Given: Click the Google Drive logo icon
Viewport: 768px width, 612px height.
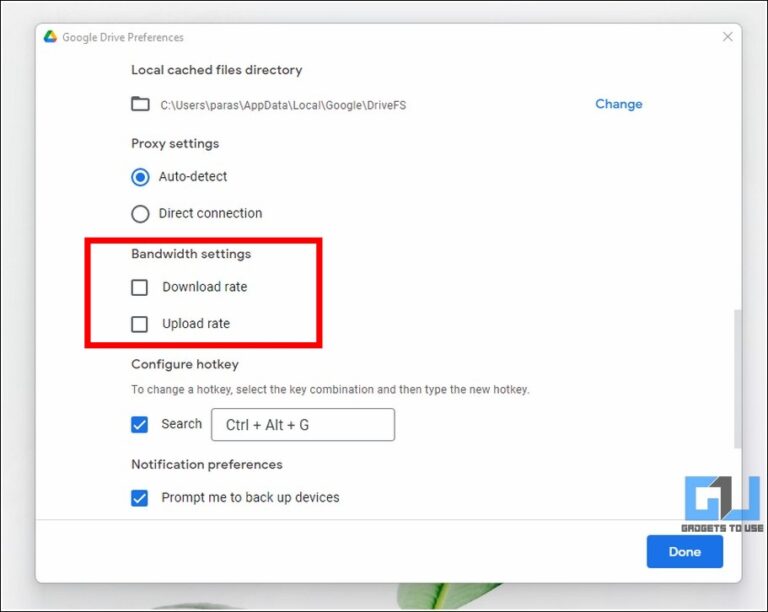Looking at the screenshot, I should click(x=50, y=37).
